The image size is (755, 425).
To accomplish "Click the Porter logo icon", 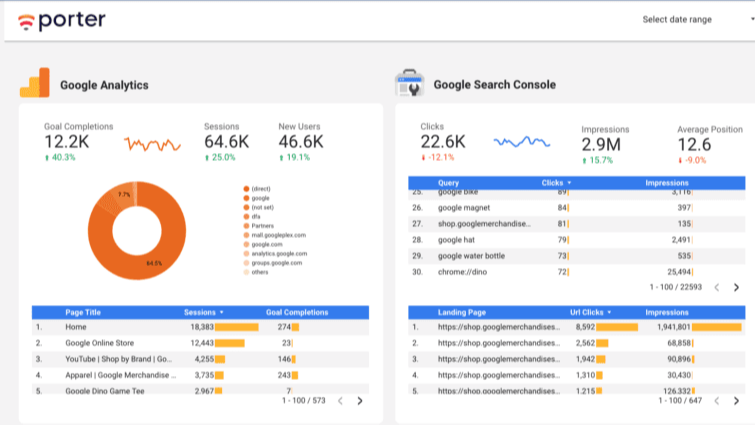I will (26, 20).
